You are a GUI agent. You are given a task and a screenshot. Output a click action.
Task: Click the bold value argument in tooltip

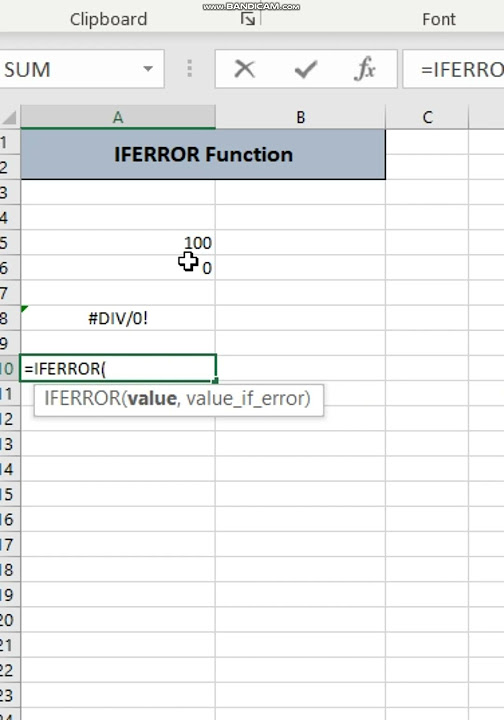click(x=152, y=399)
